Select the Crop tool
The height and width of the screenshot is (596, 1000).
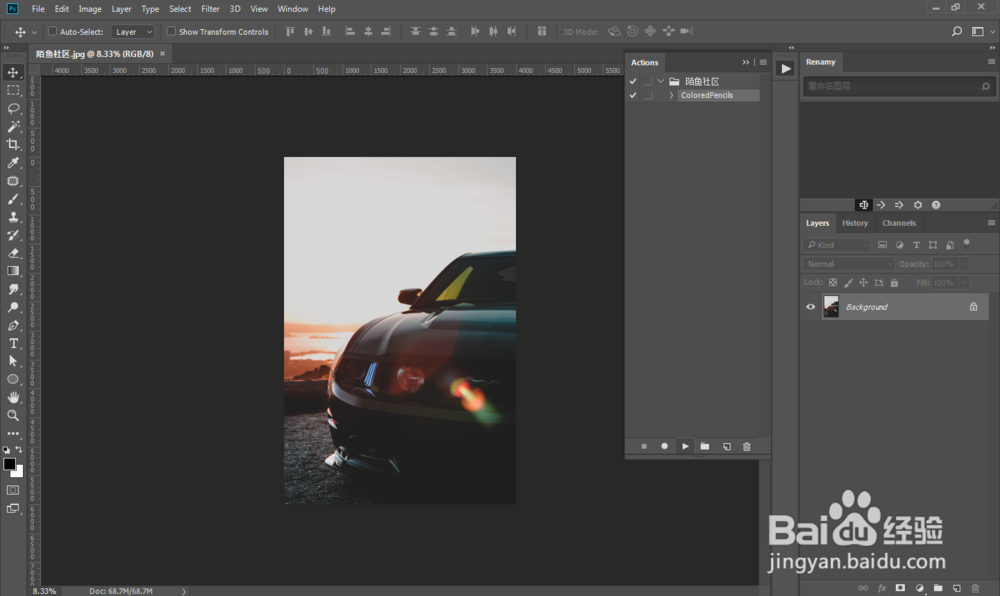(x=13, y=145)
